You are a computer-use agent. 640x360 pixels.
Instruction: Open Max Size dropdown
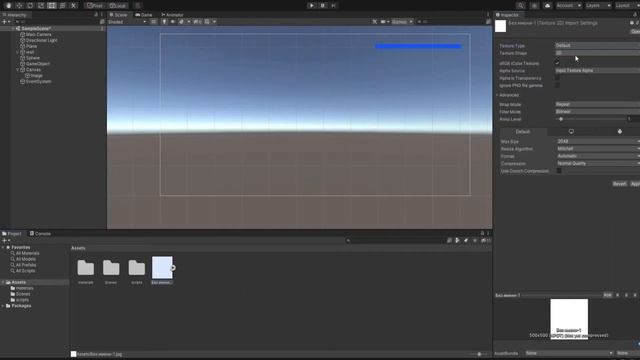(x=598, y=141)
